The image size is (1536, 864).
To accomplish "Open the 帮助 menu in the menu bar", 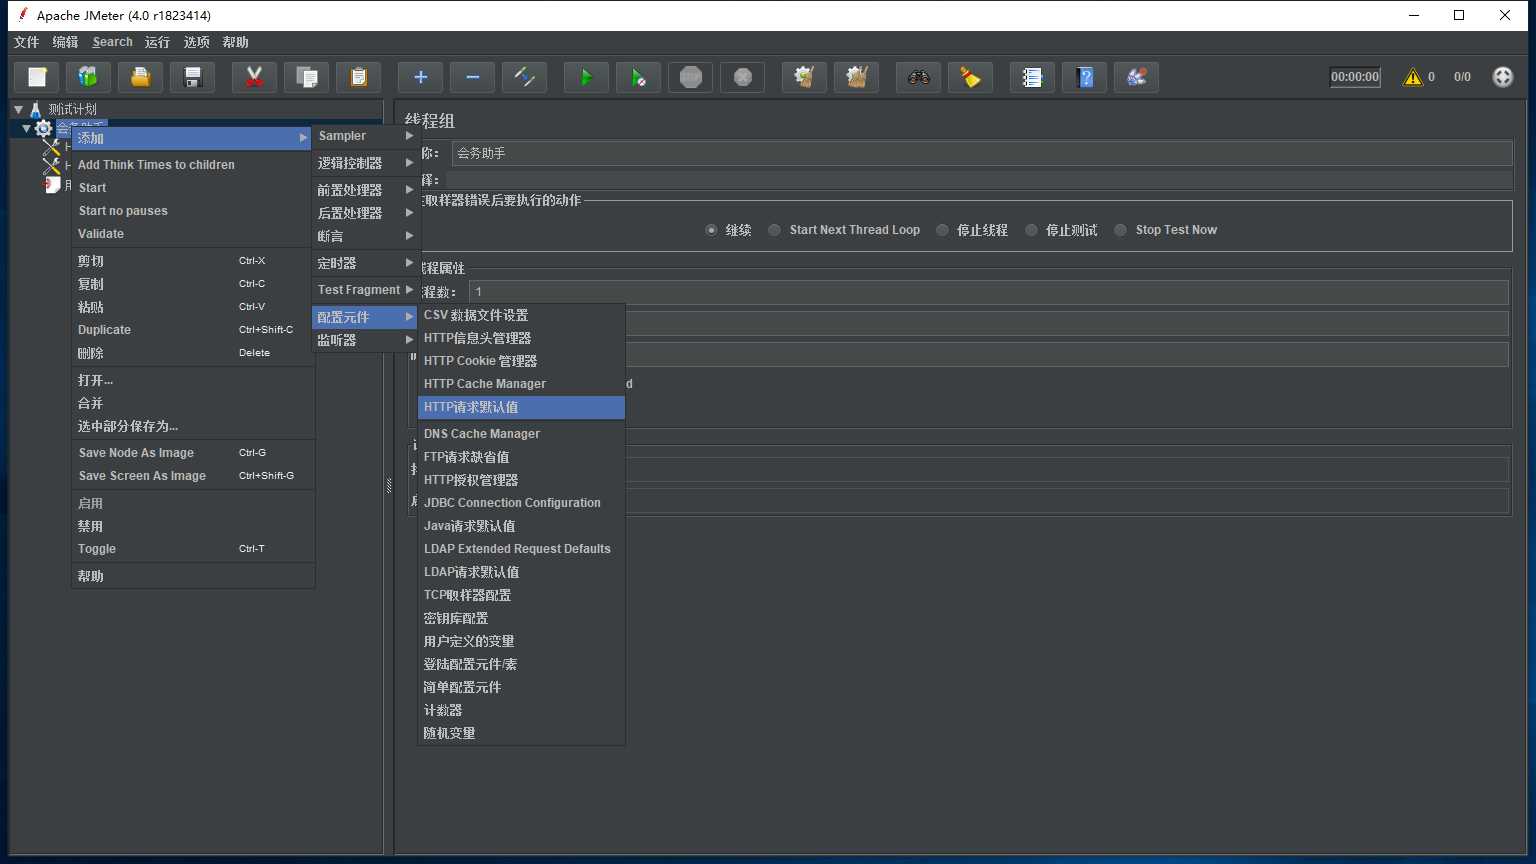I will pos(236,42).
